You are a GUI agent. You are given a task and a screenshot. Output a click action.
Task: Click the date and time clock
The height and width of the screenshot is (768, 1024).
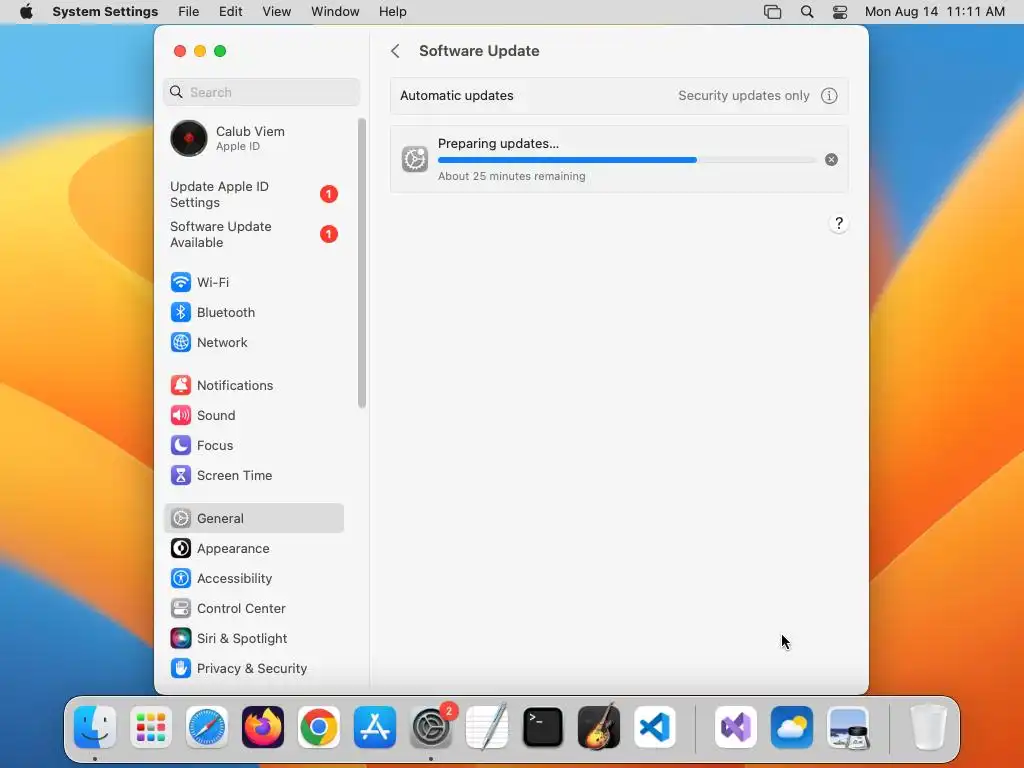click(935, 12)
